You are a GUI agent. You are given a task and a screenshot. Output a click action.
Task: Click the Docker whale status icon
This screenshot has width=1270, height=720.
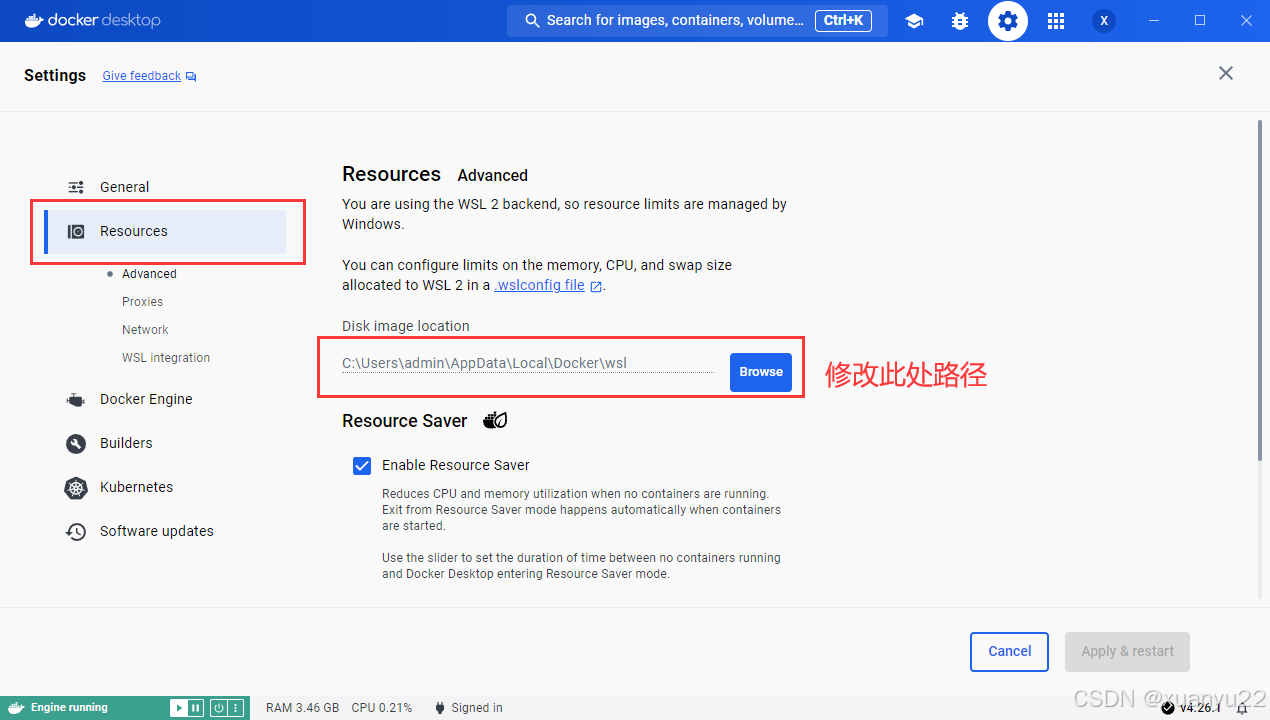(x=17, y=707)
